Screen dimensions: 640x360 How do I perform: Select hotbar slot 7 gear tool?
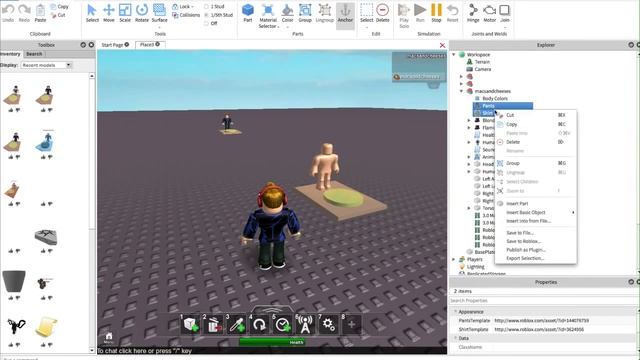click(329, 324)
